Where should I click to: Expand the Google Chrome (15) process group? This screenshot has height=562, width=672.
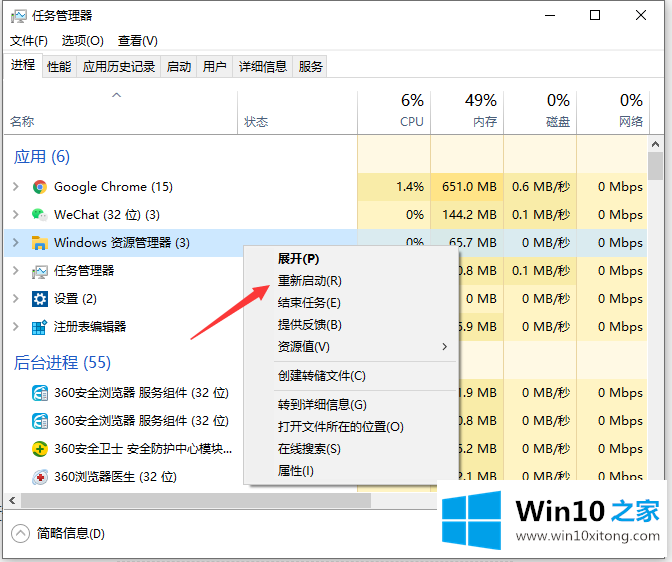click(16, 187)
